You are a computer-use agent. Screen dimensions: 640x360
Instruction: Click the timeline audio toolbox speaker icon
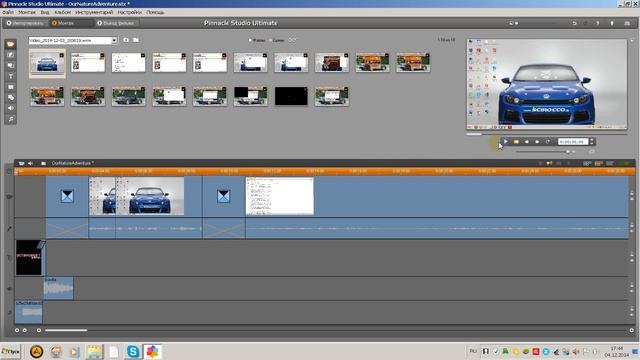pos(31,163)
